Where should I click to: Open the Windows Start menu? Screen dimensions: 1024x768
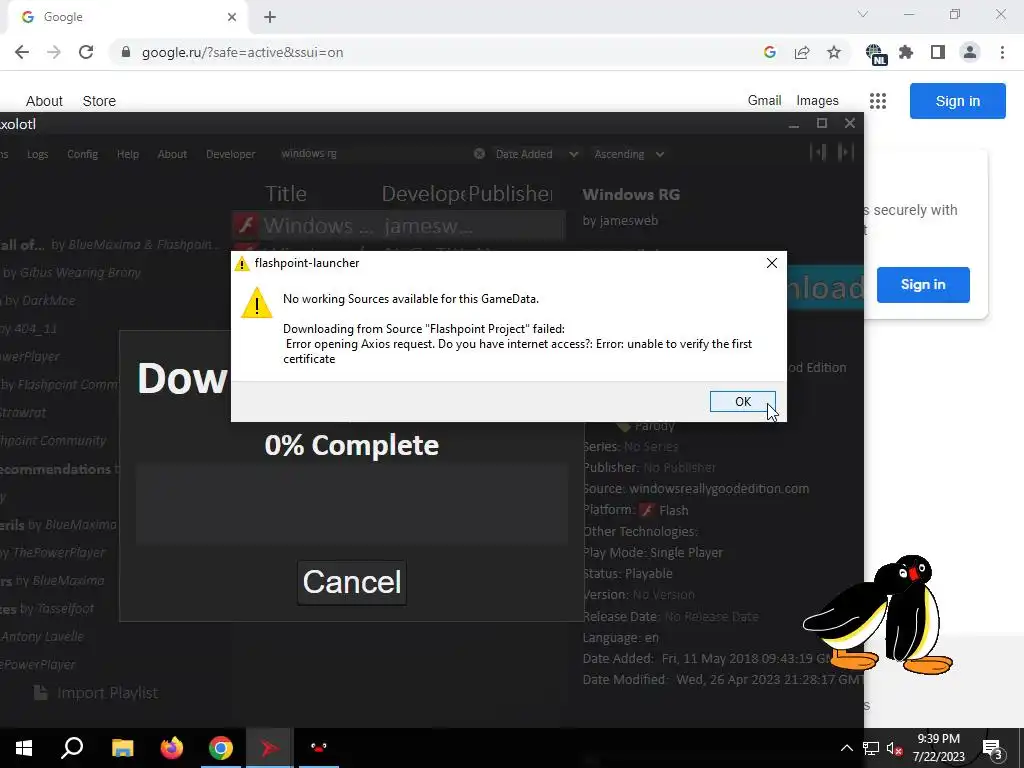click(x=24, y=748)
